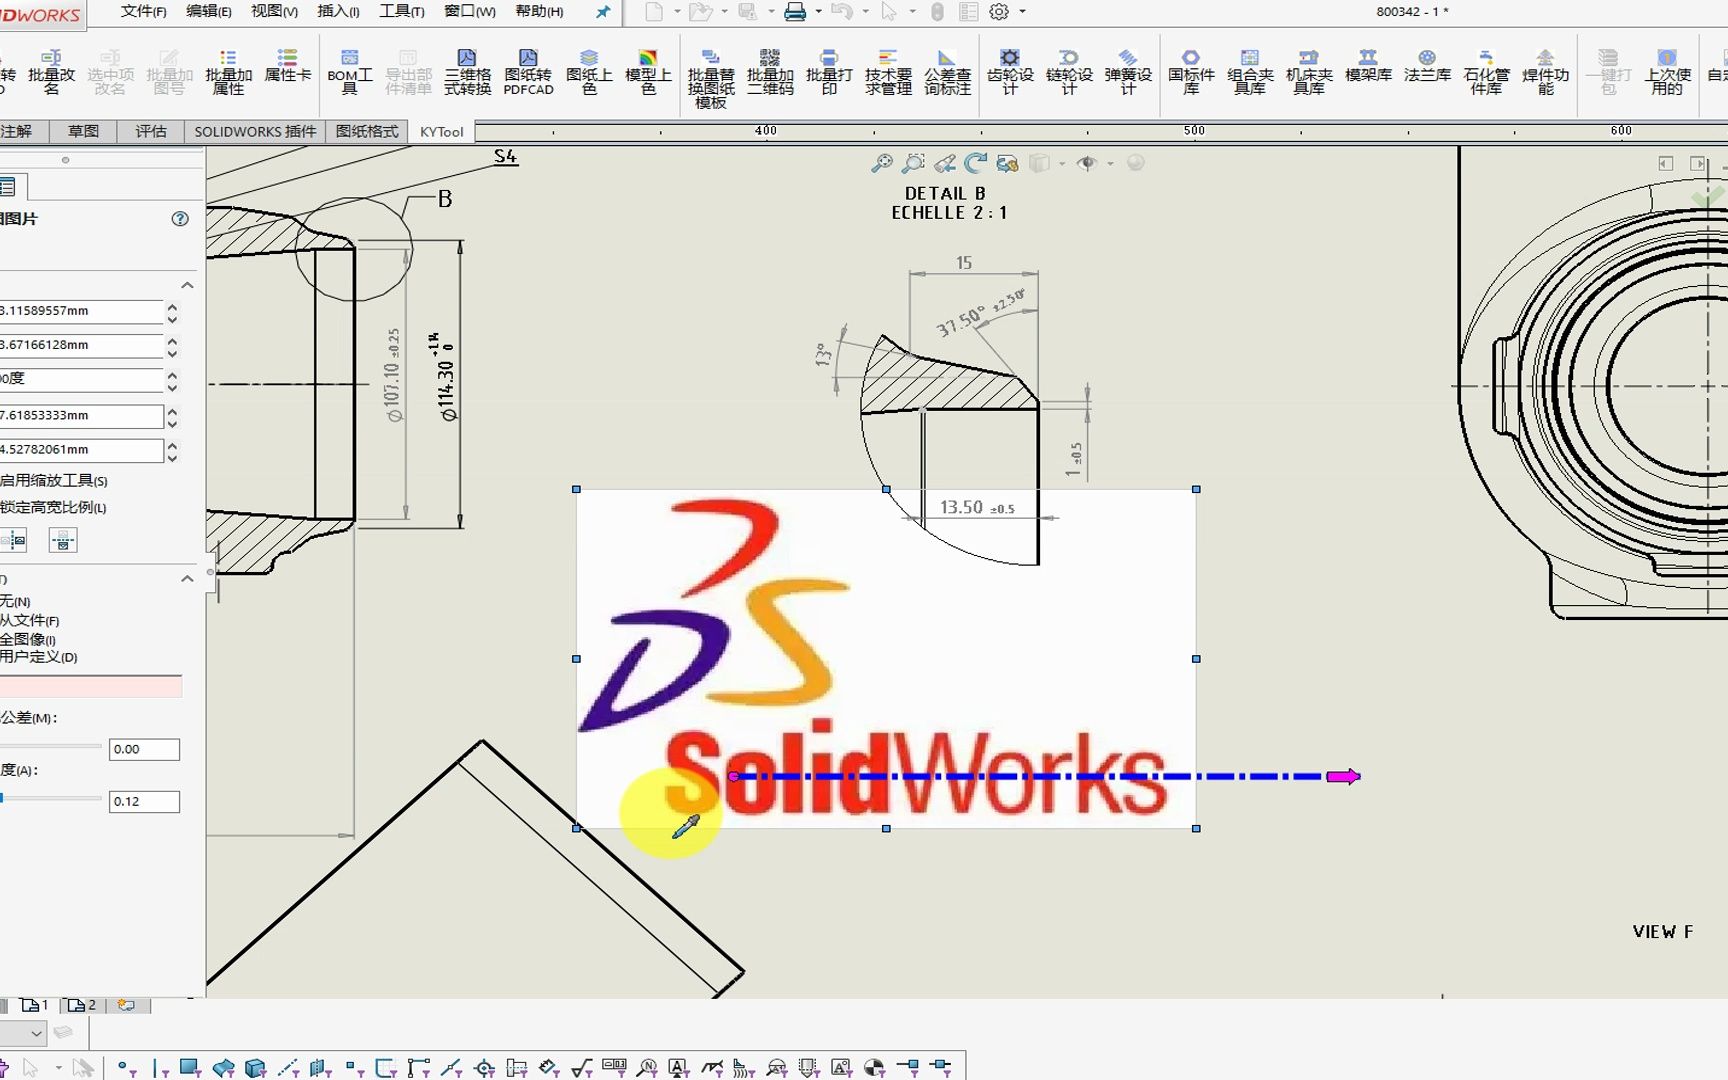Click the print icon in the title toolbar
Screen dimensions: 1728x1080
[x=795, y=12]
